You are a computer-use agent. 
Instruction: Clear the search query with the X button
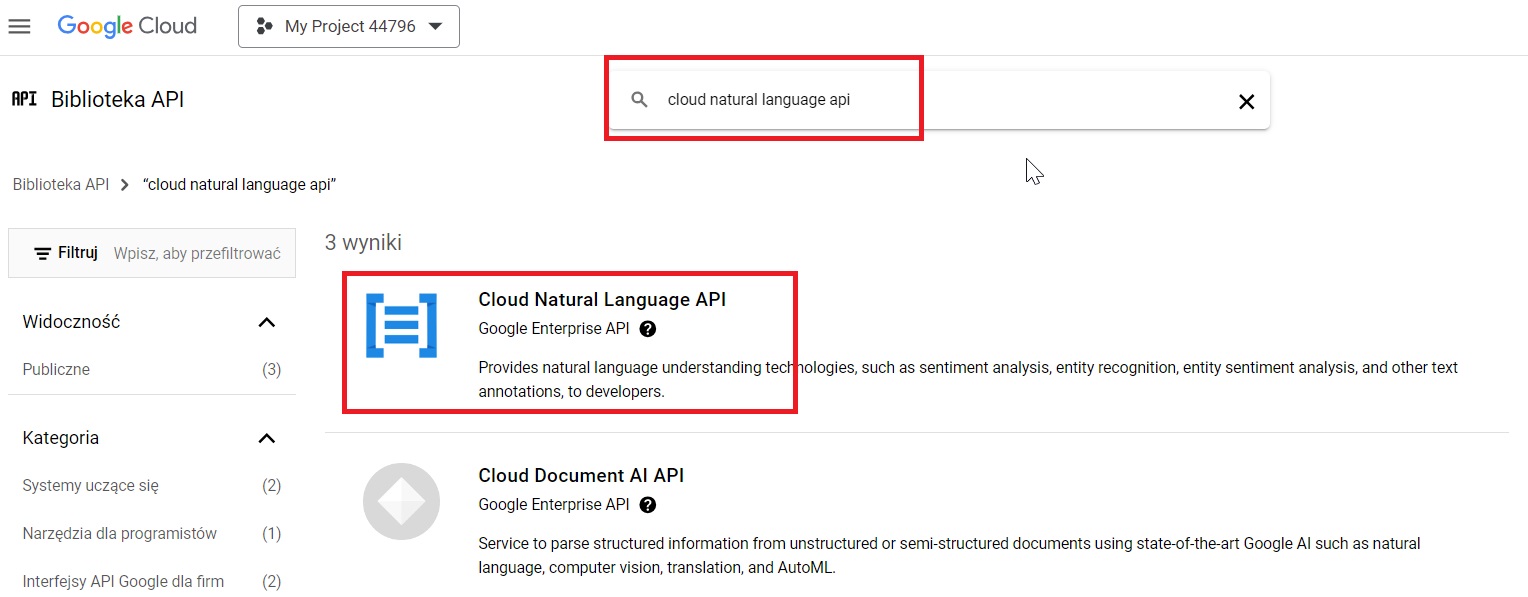[1246, 101]
